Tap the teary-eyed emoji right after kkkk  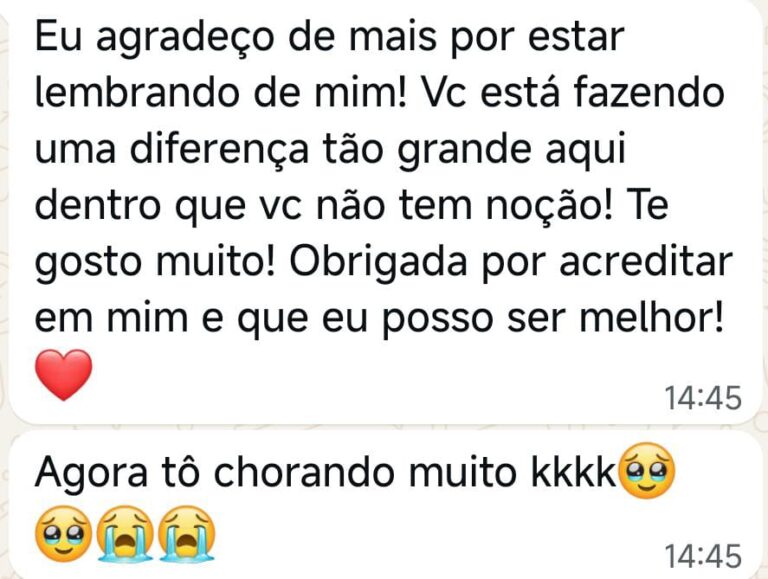click(x=648, y=471)
